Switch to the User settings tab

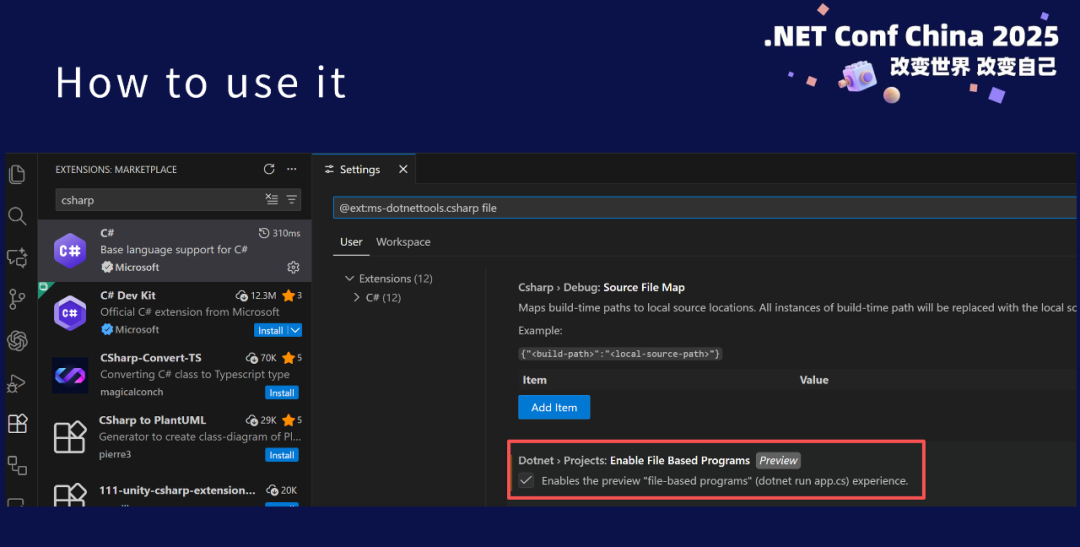(351, 242)
